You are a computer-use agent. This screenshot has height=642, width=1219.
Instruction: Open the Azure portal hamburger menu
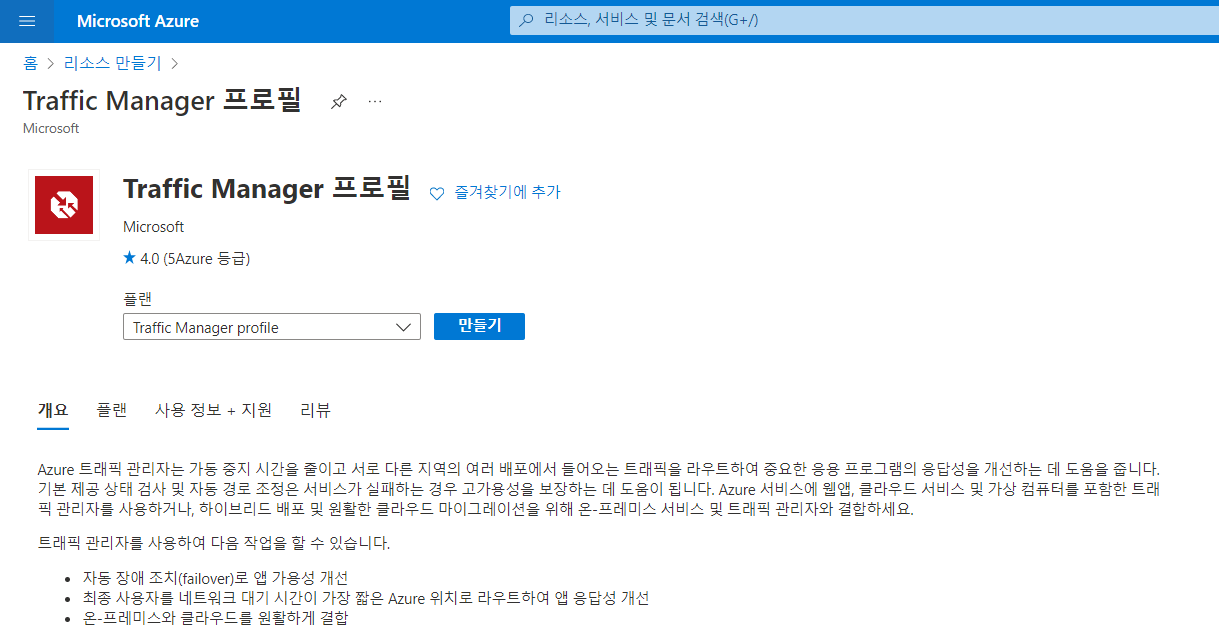coord(27,21)
